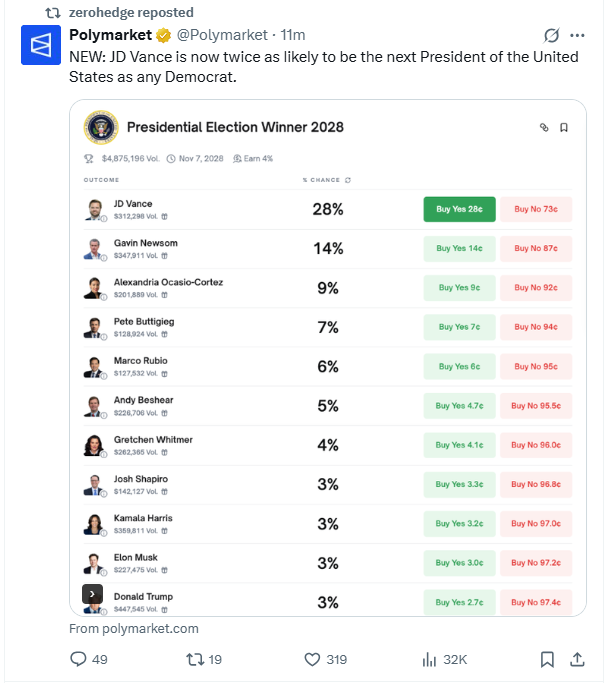Share the tweet using the upload arrow icon

pyautogui.click(x=577, y=659)
